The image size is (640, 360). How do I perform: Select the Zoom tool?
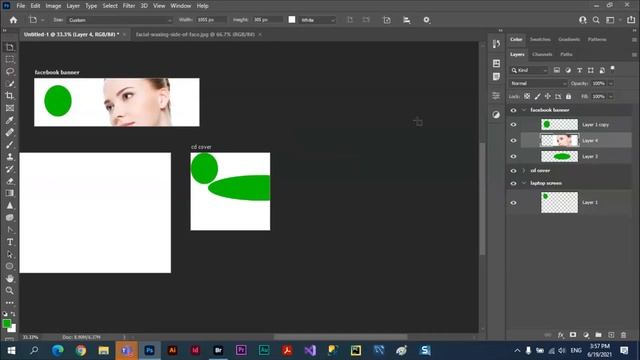coord(10,291)
